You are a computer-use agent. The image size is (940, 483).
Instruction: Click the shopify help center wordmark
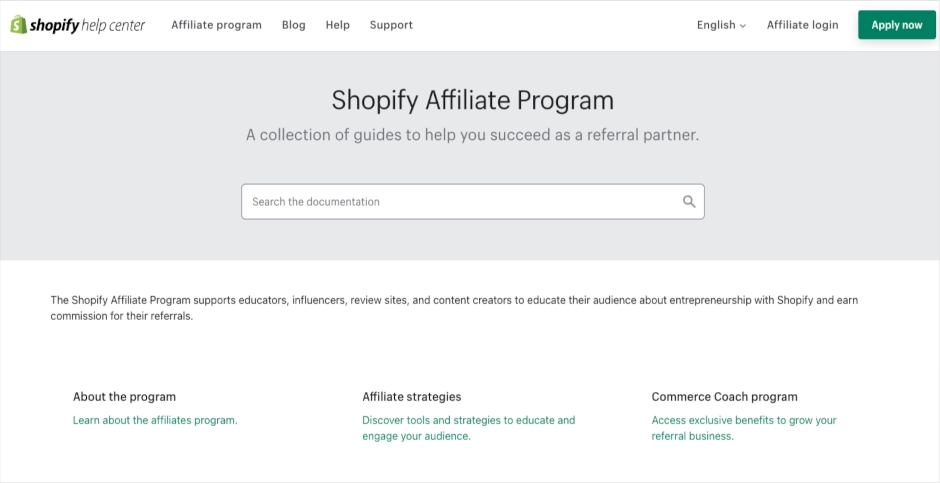[87, 25]
